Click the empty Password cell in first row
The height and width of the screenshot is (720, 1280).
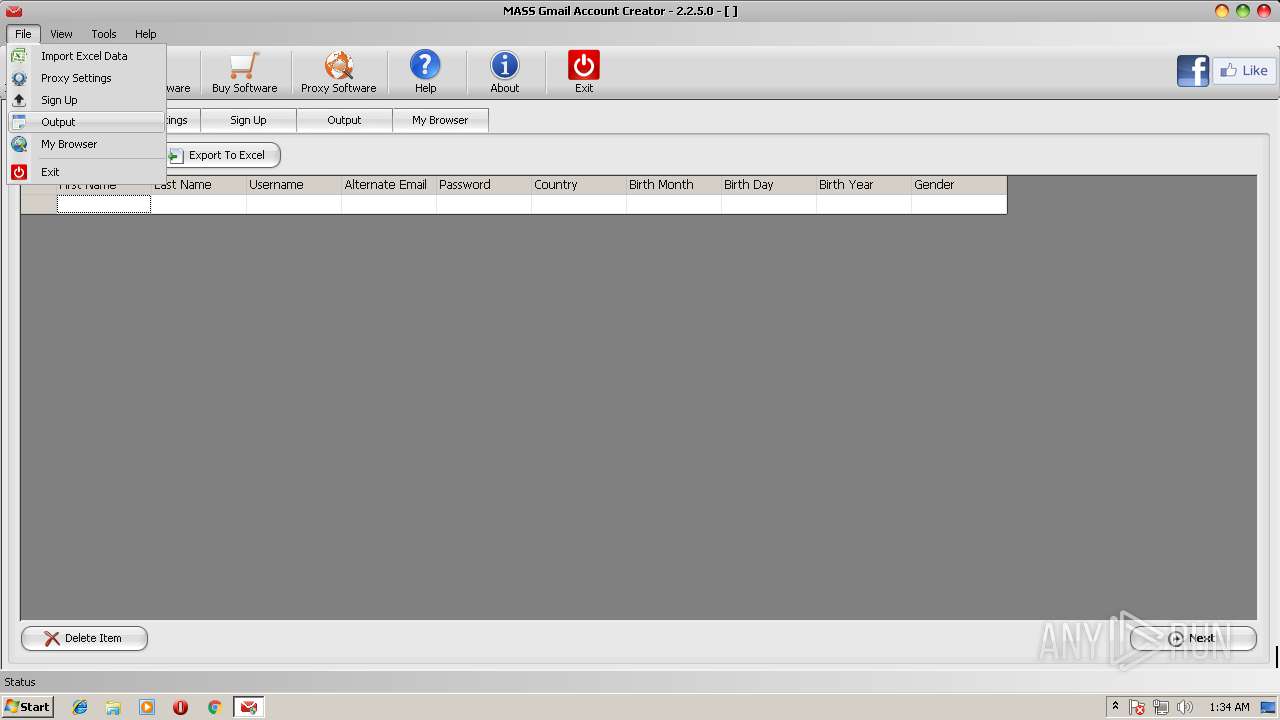(484, 204)
